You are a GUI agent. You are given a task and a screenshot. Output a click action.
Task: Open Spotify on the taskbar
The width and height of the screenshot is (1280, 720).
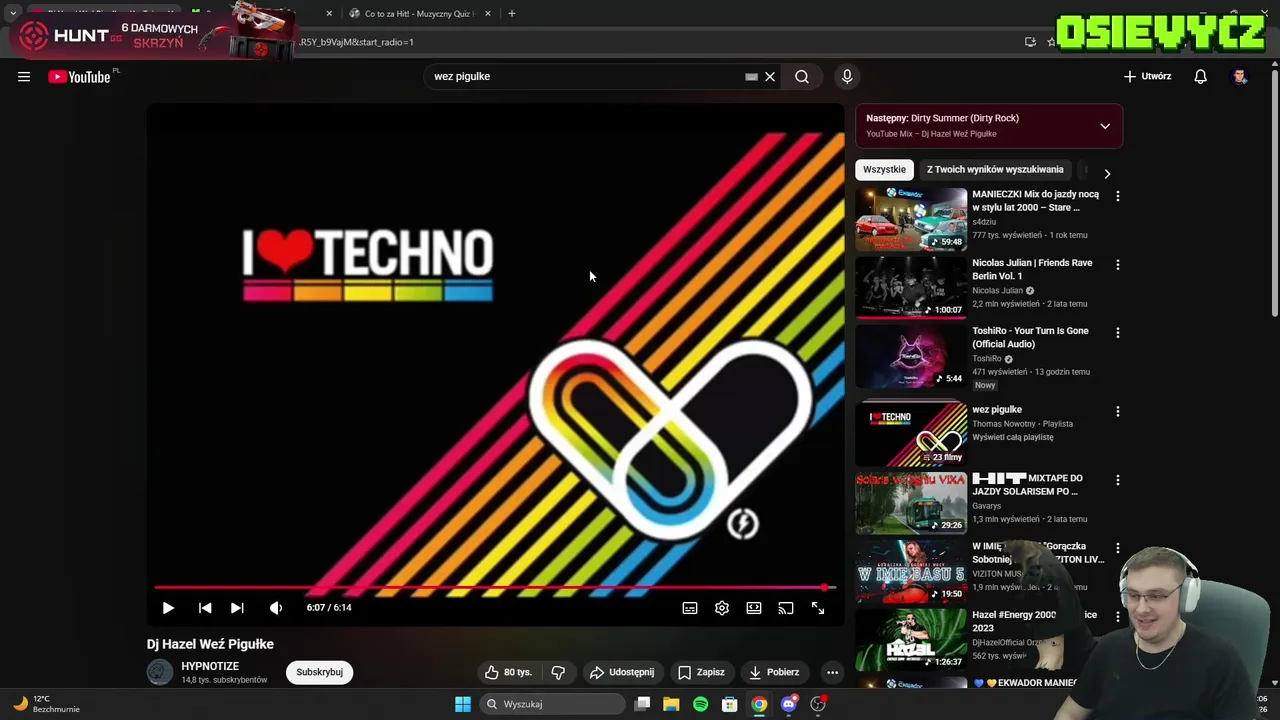[x=700, y=704]
